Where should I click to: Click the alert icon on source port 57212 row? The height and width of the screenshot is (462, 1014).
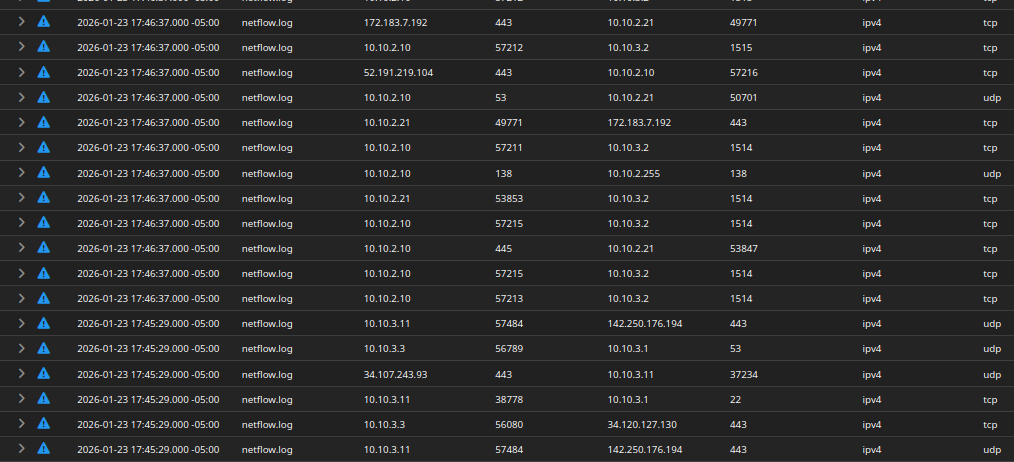43,47
